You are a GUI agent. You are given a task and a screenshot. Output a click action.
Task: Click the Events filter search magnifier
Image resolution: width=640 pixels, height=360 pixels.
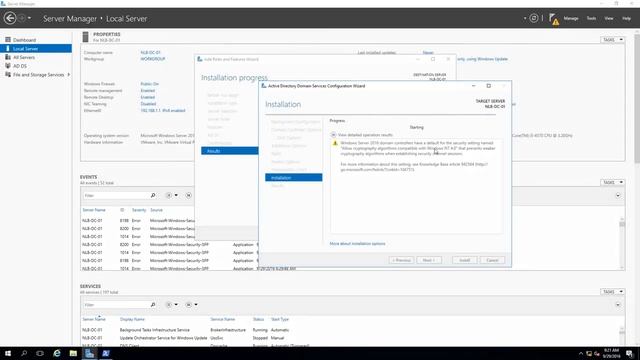[x=153, y=196]
